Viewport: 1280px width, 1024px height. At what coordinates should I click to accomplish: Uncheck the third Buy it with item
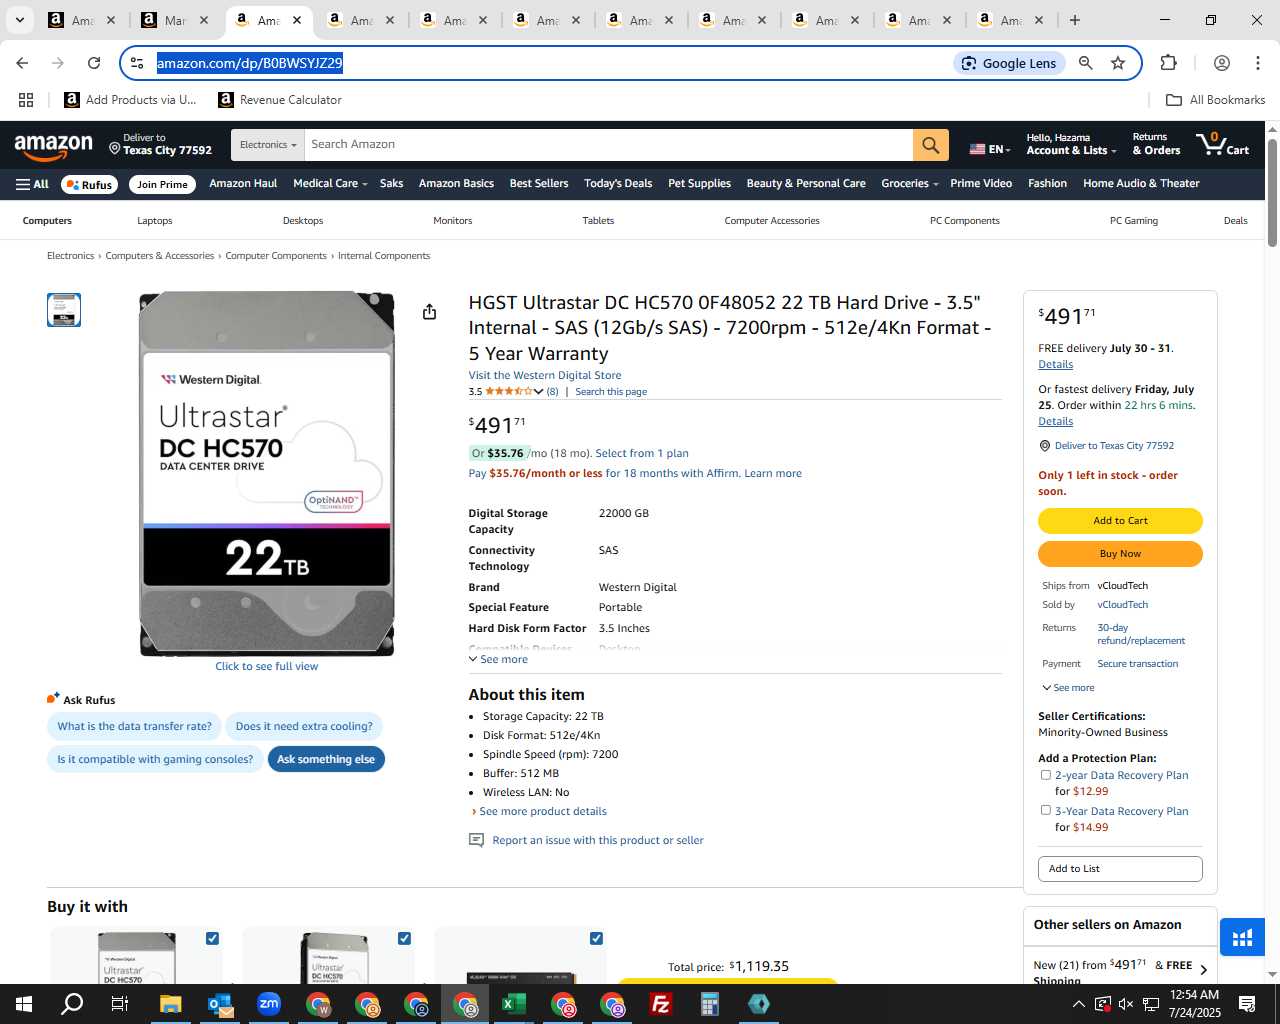coord(596,938)
